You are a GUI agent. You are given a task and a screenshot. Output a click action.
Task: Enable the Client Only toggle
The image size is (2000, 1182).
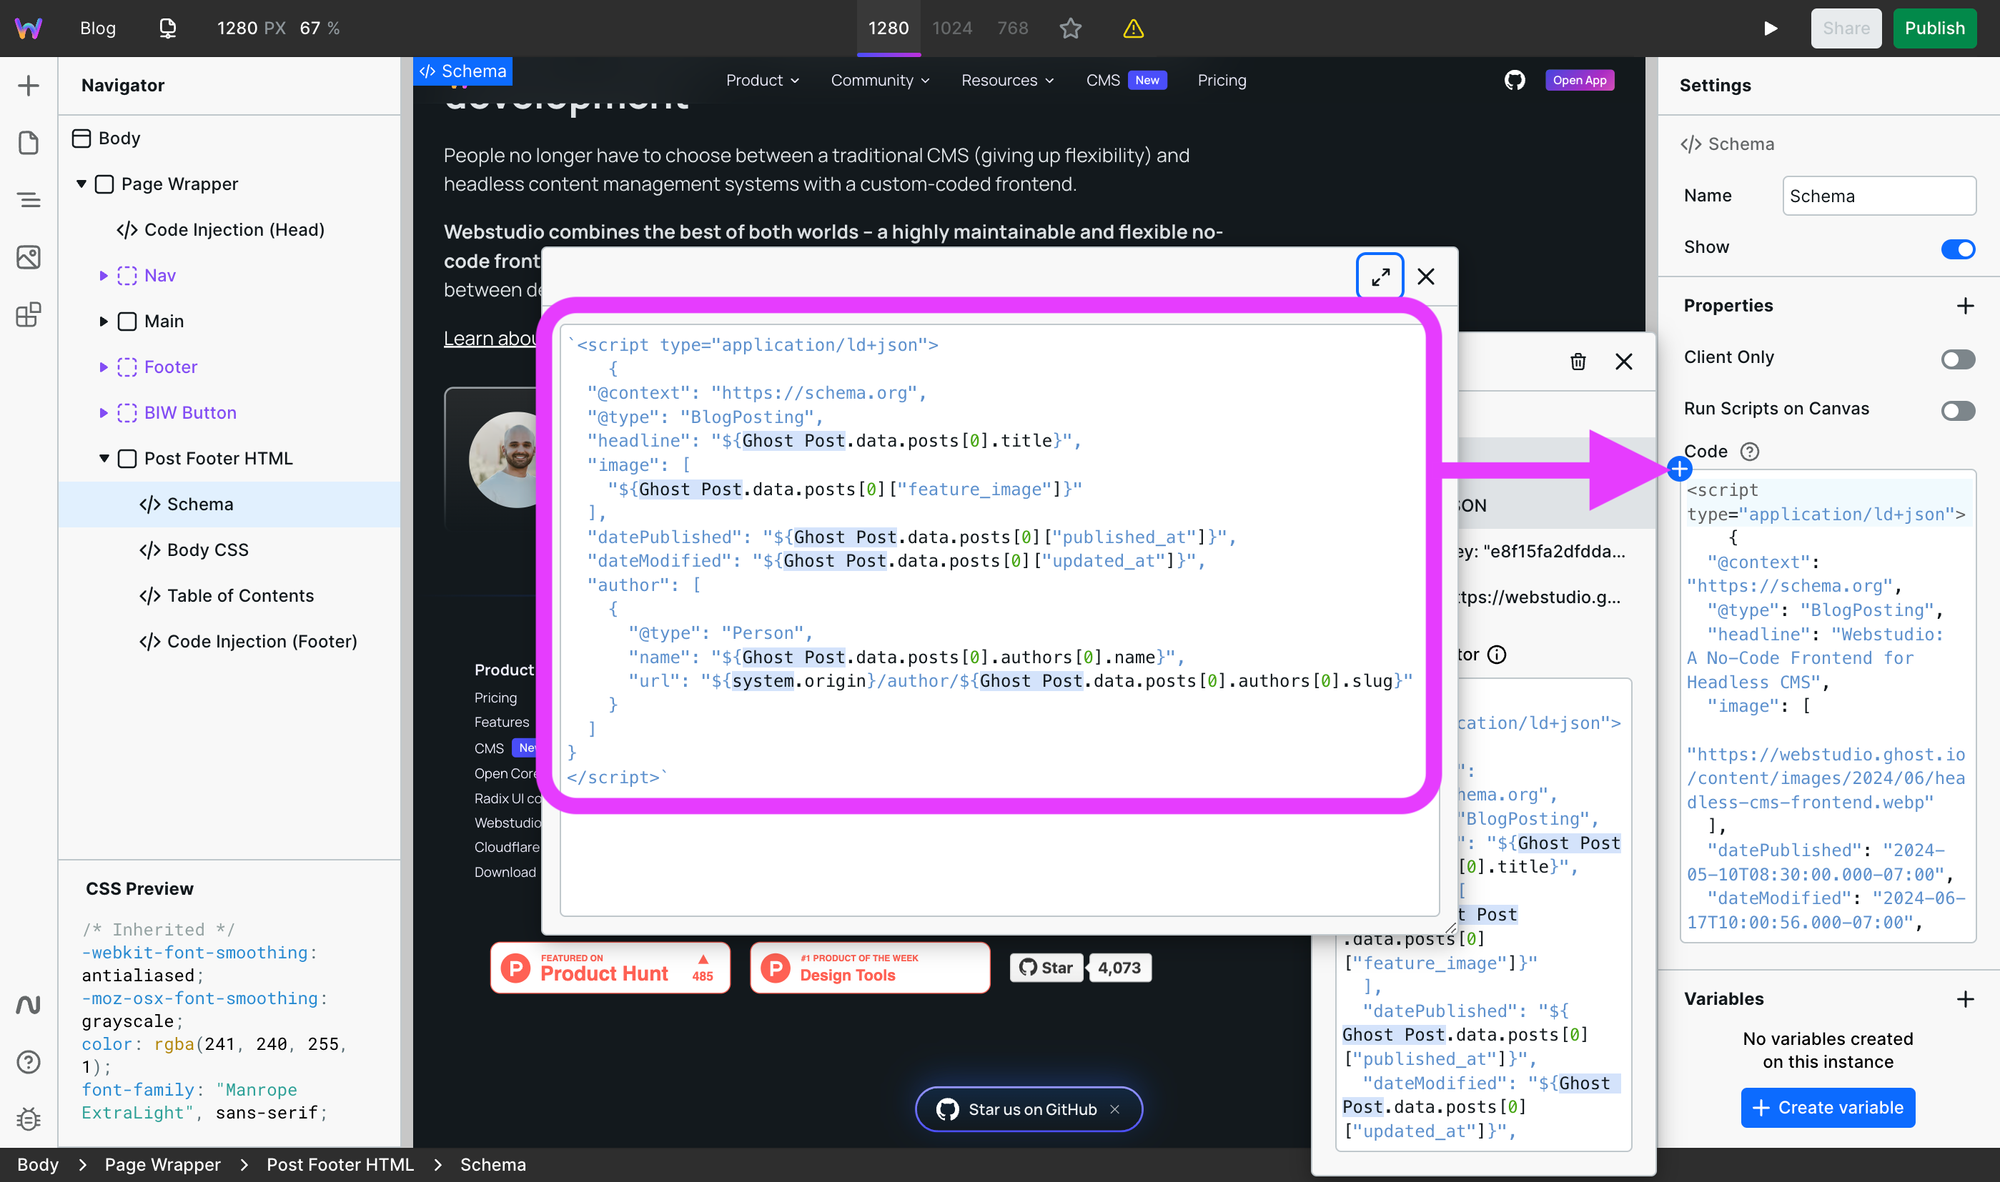[x=1958, y=359]
